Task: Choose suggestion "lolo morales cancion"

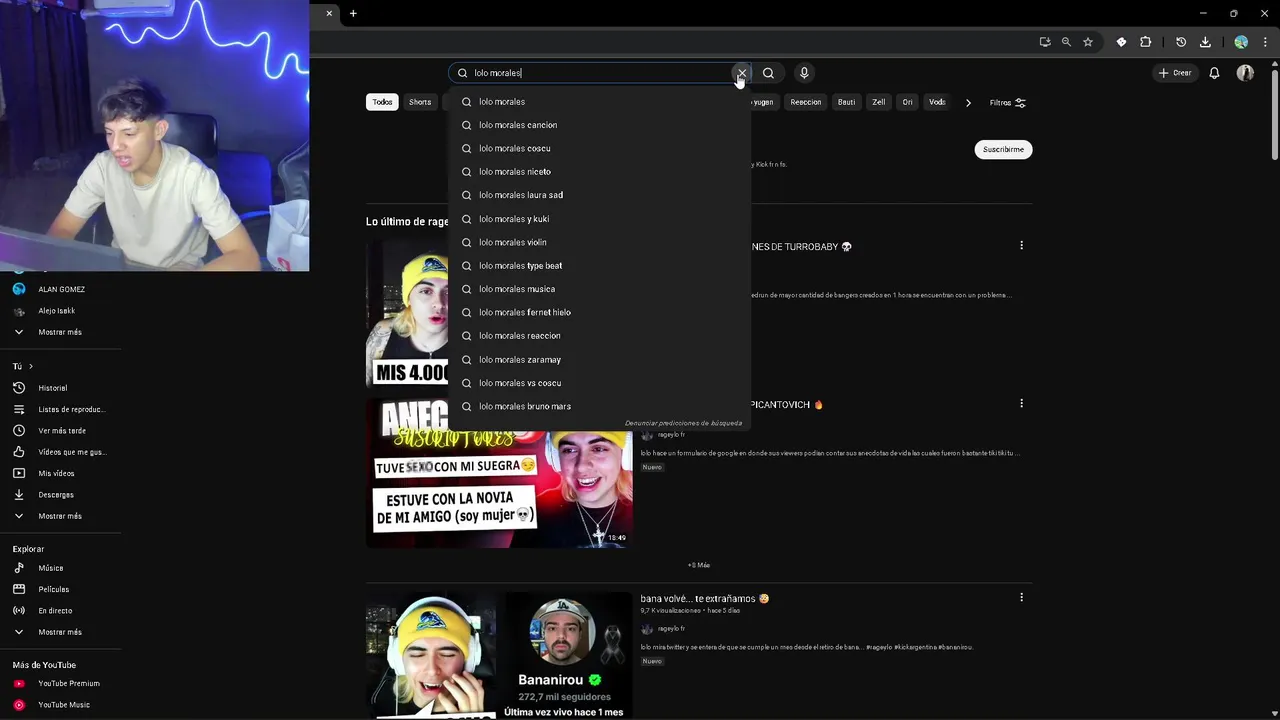Action: pyautogui.click(x=599, y=125)
